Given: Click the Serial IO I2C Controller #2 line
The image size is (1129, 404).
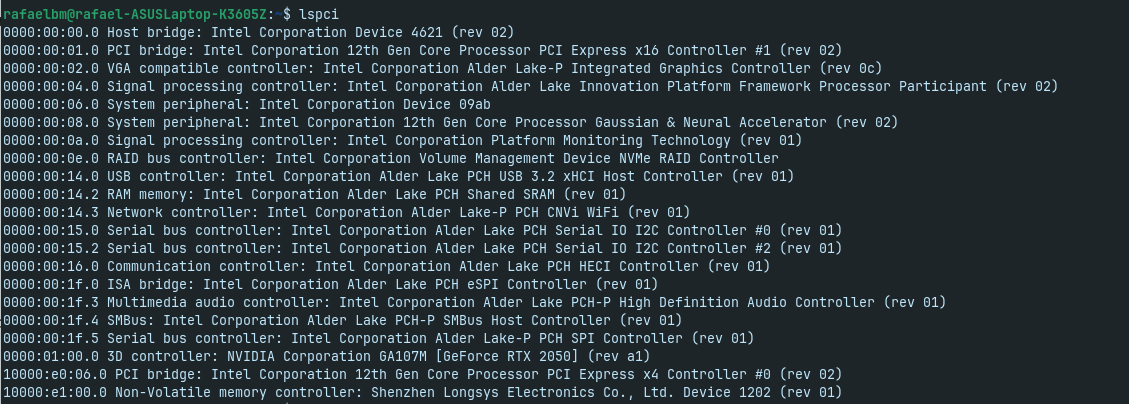Looking at the screenshot, I should 421,248.
